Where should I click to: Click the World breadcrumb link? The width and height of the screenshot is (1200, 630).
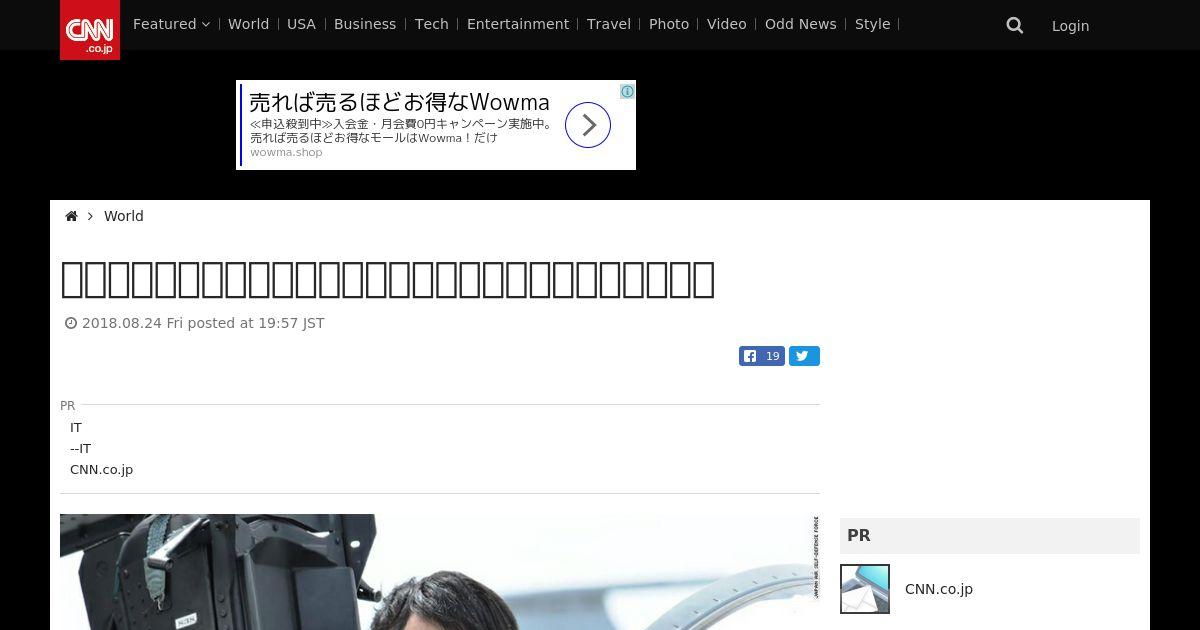pos(124,216)
